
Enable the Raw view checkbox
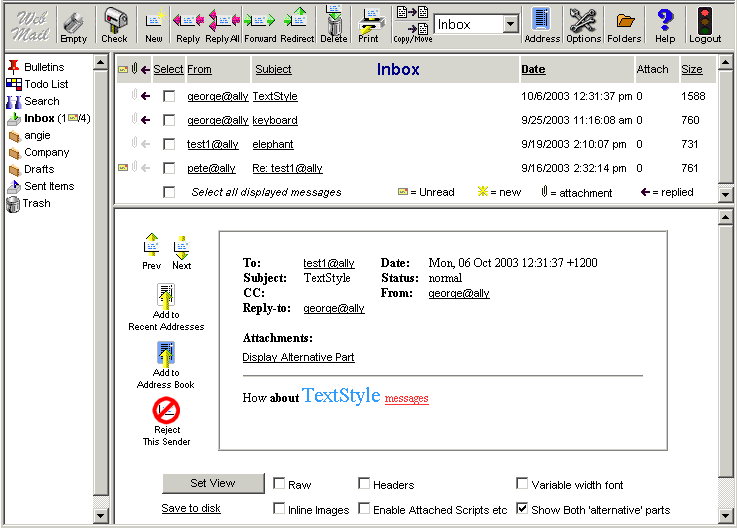[x=280, y=484]
